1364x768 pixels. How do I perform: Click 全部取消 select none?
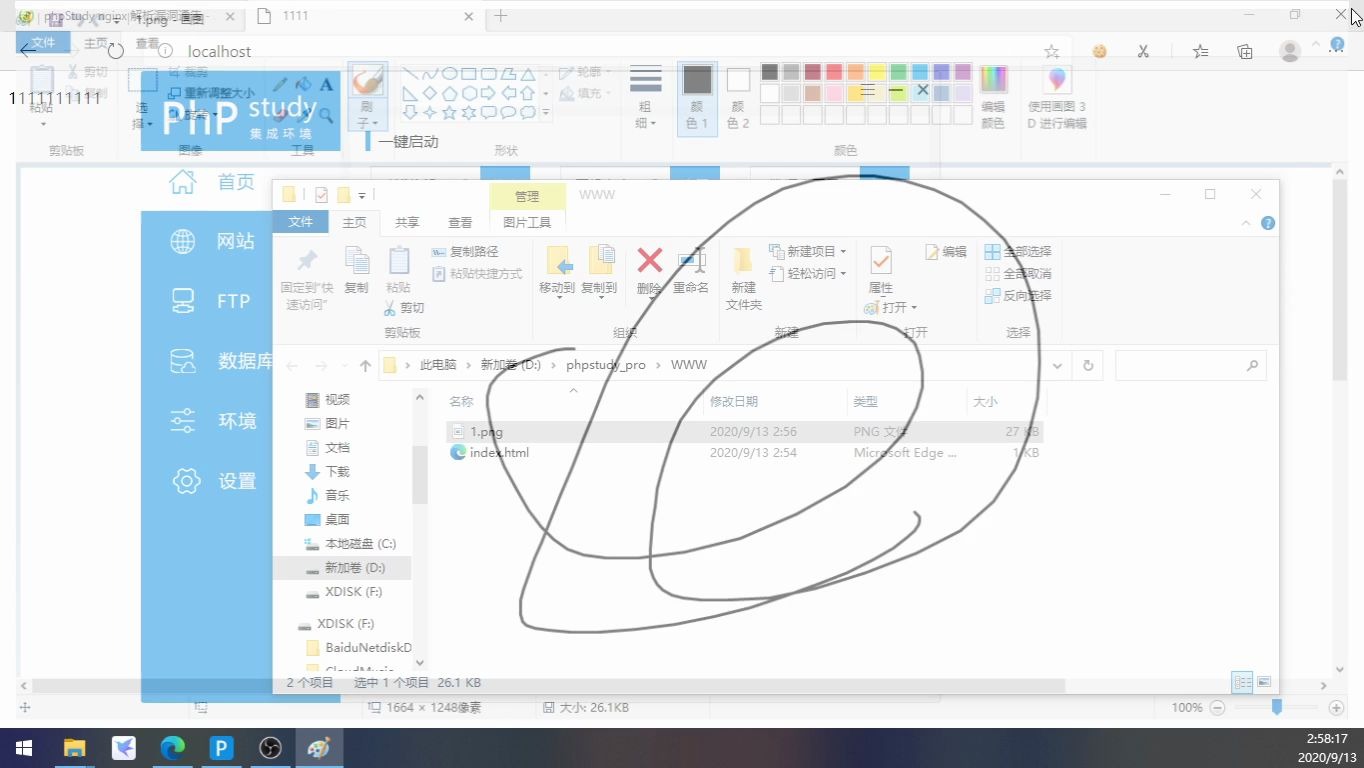1018,274
